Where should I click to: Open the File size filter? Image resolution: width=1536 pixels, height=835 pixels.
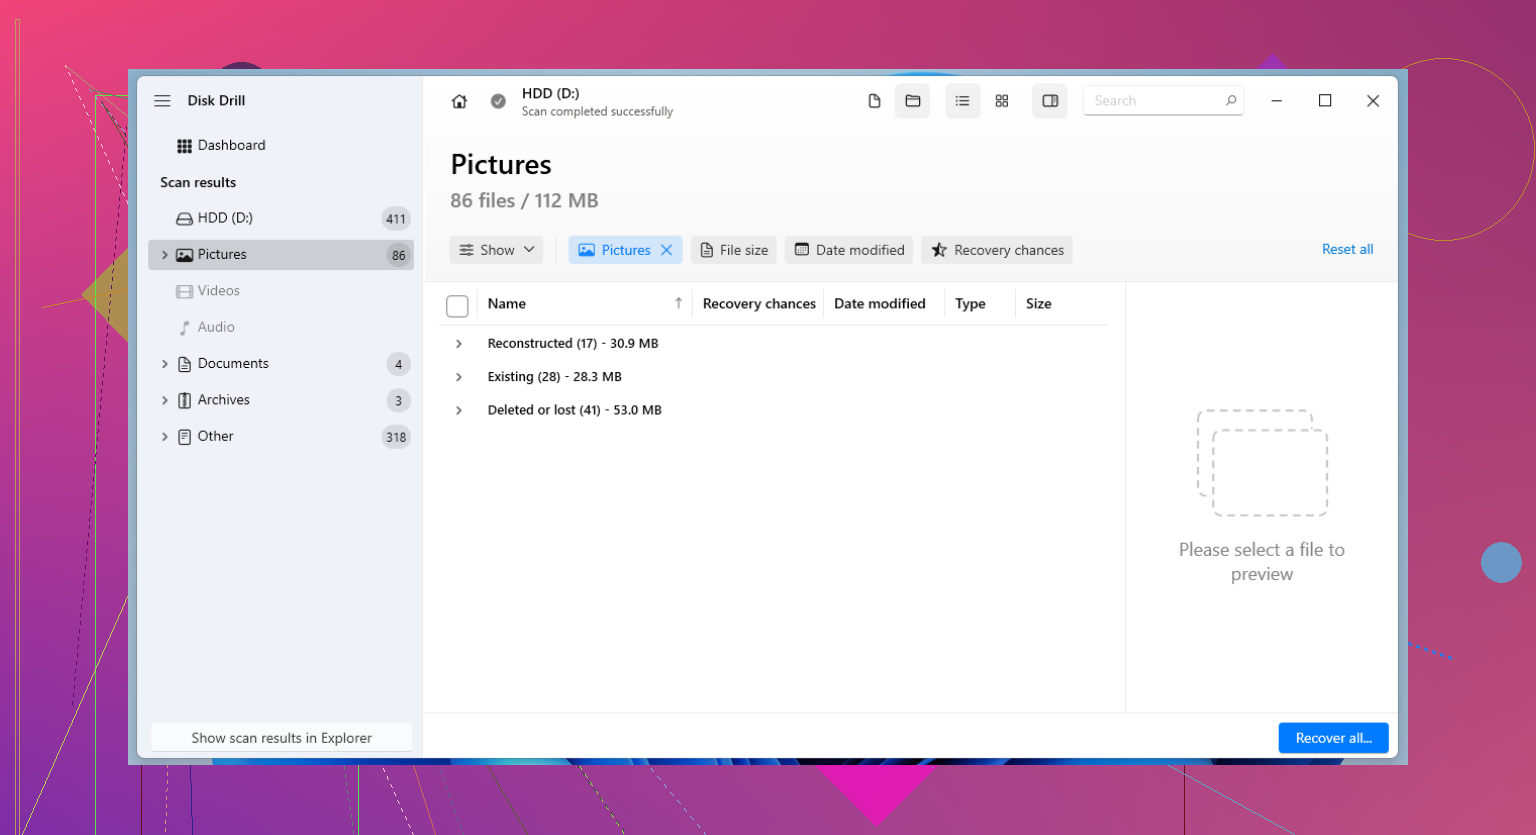734,250
